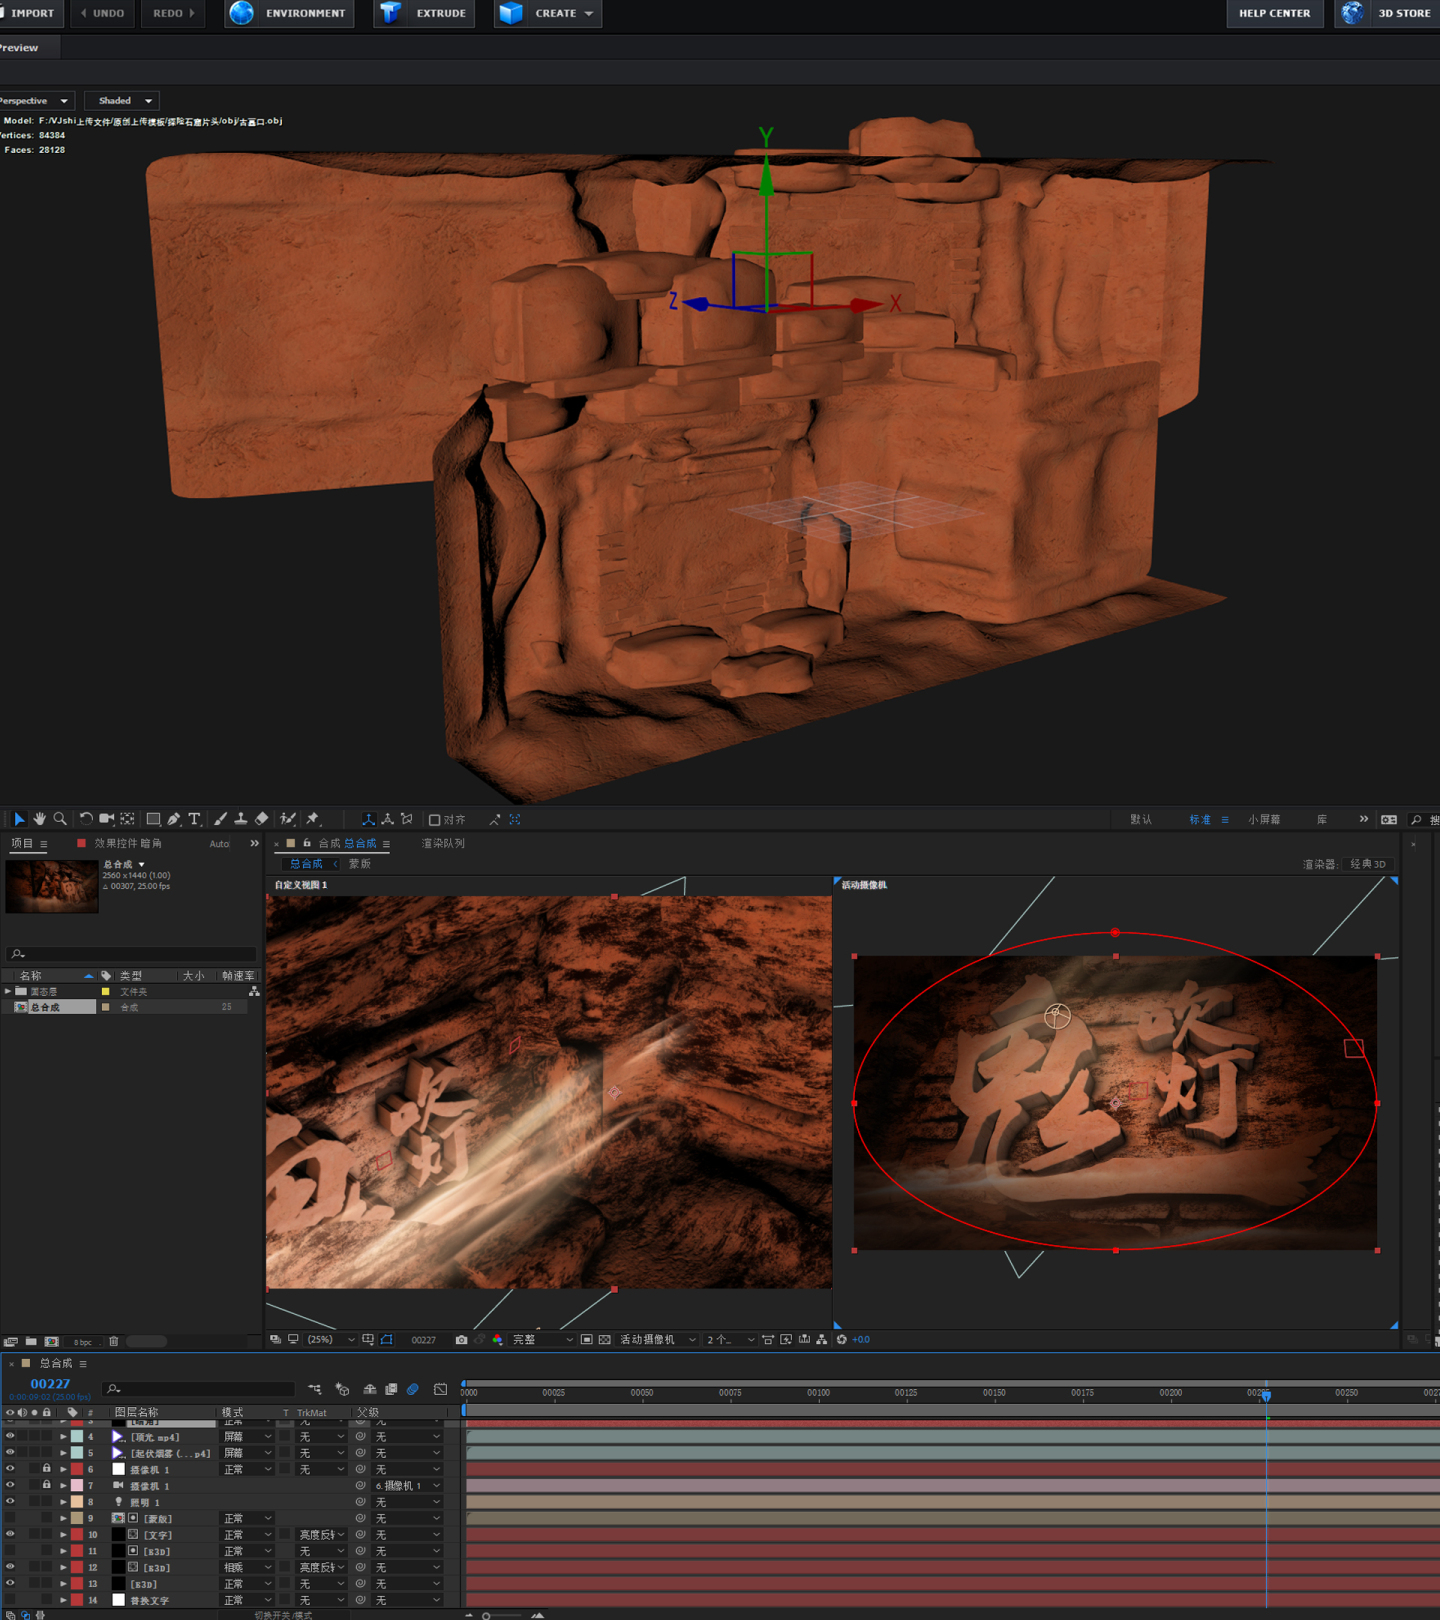This screenshot has height=1620, width=1440.
Task: Click the EXTRUDE button
Action: (425, 13)
